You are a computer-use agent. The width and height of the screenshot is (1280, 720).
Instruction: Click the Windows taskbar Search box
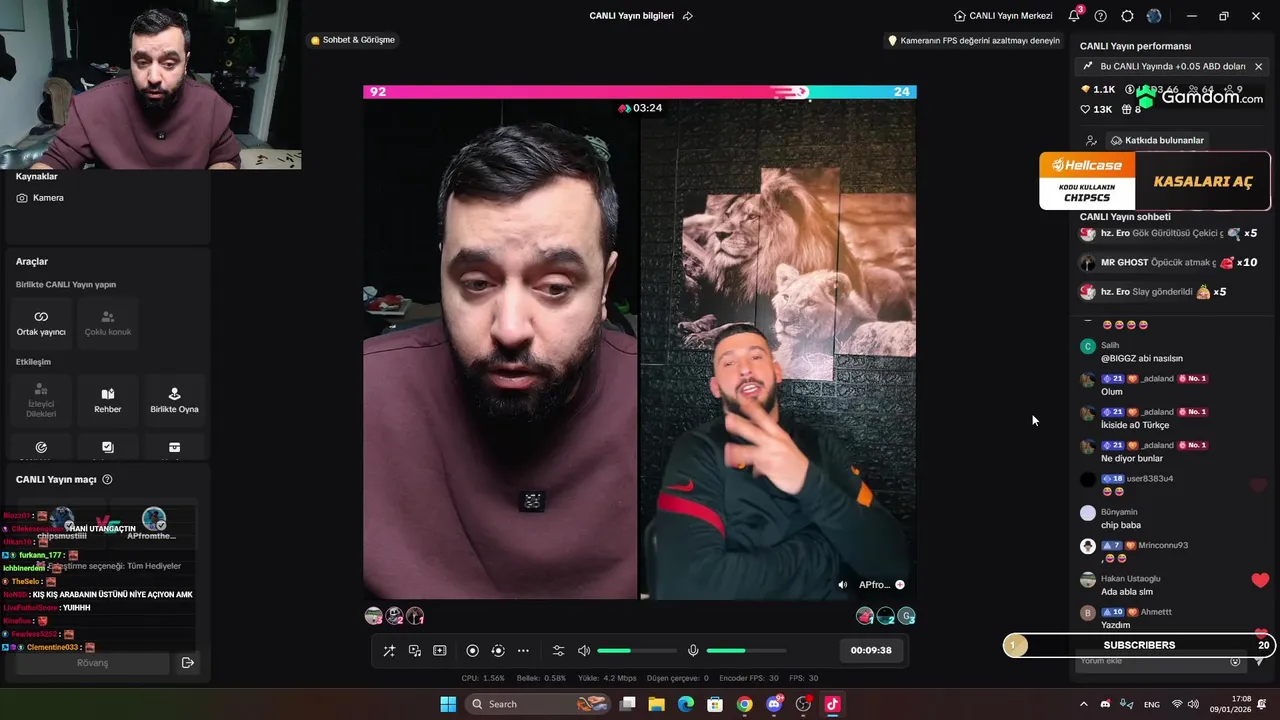pos(538,704)
